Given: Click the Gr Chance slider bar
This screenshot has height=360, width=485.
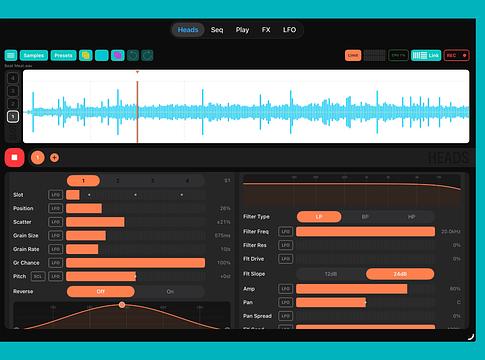Looking at the screenshot, I should [x=136, y=263].
